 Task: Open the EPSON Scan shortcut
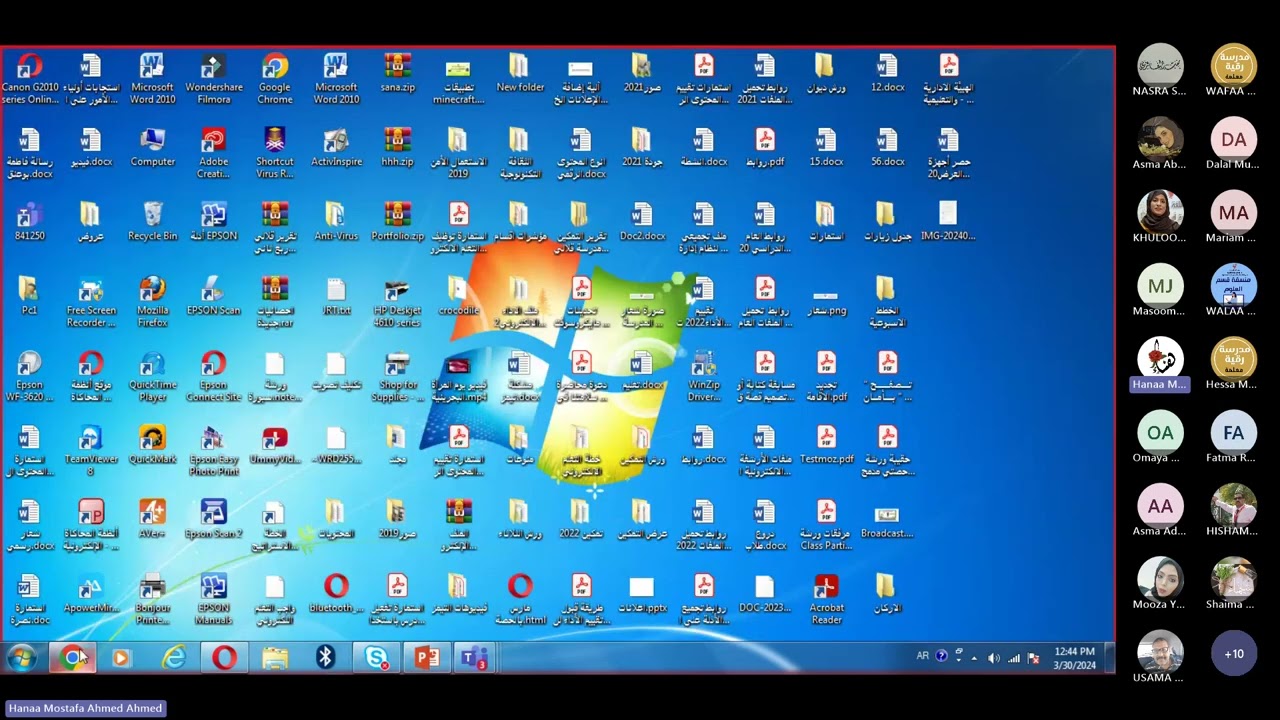pyautogui.click(x=213, y=295)
